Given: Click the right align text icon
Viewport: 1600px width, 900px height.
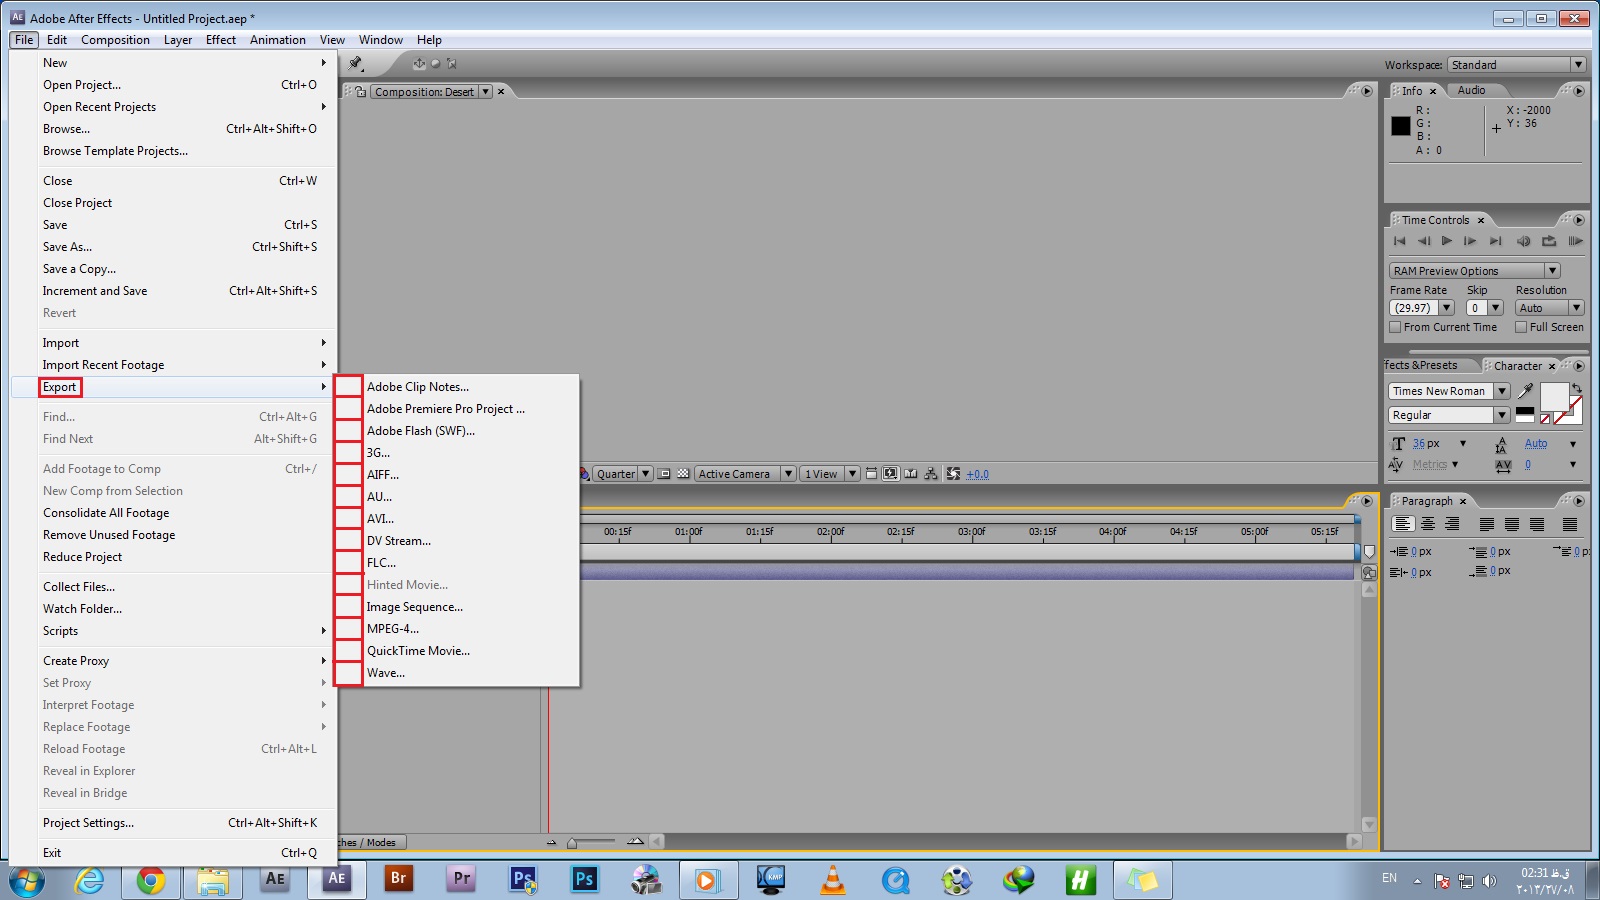Looking at the screenshot, I should click(1452, 524).
